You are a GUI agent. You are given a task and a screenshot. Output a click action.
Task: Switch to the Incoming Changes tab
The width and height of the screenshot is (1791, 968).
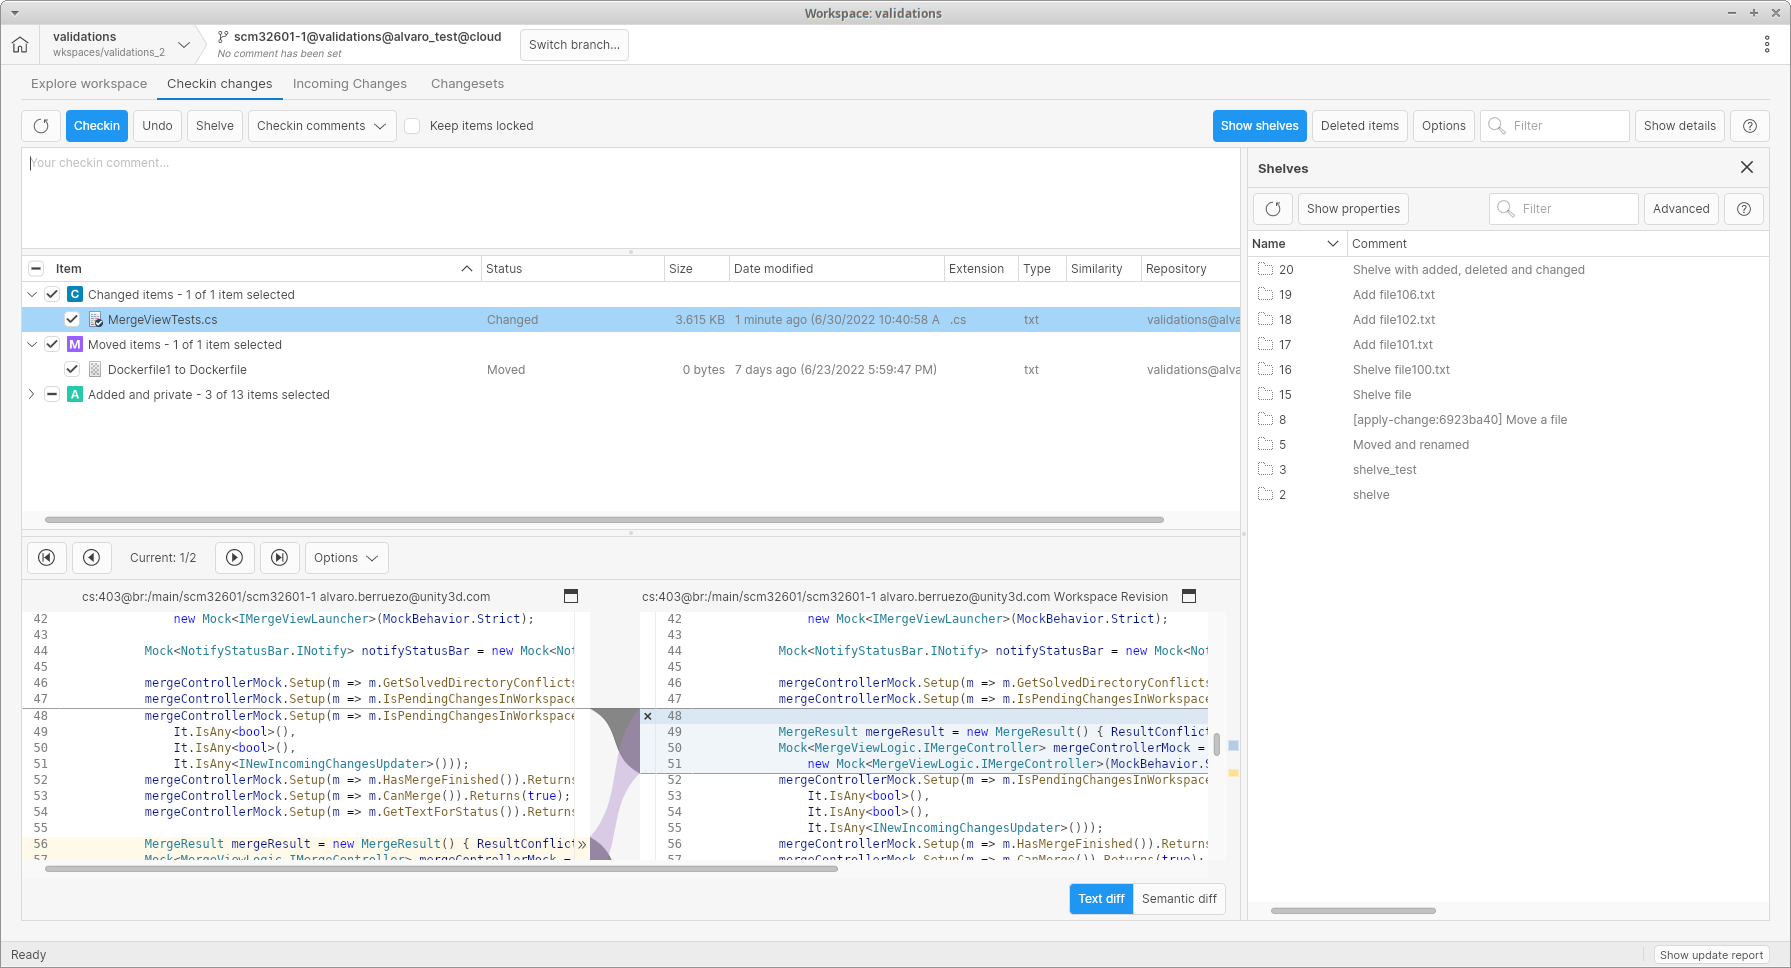click(349, 84)
